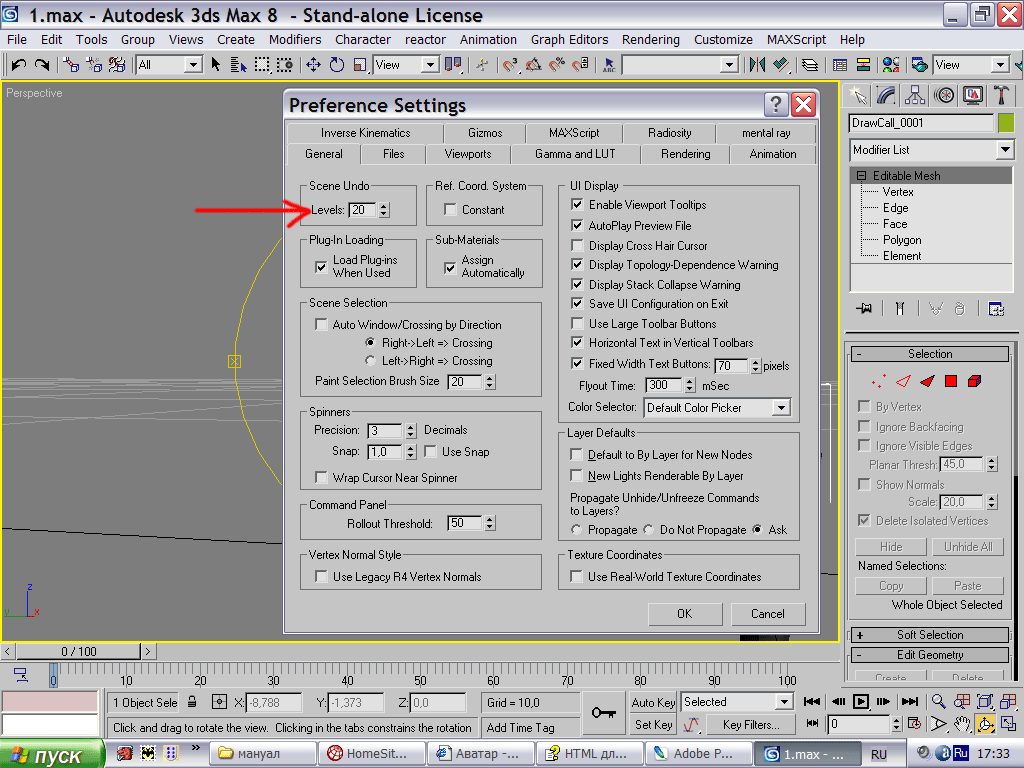This screenshot has height=768, width=1024.
Task: Click Cancel in Preference Settings
Action: point(768,614)
